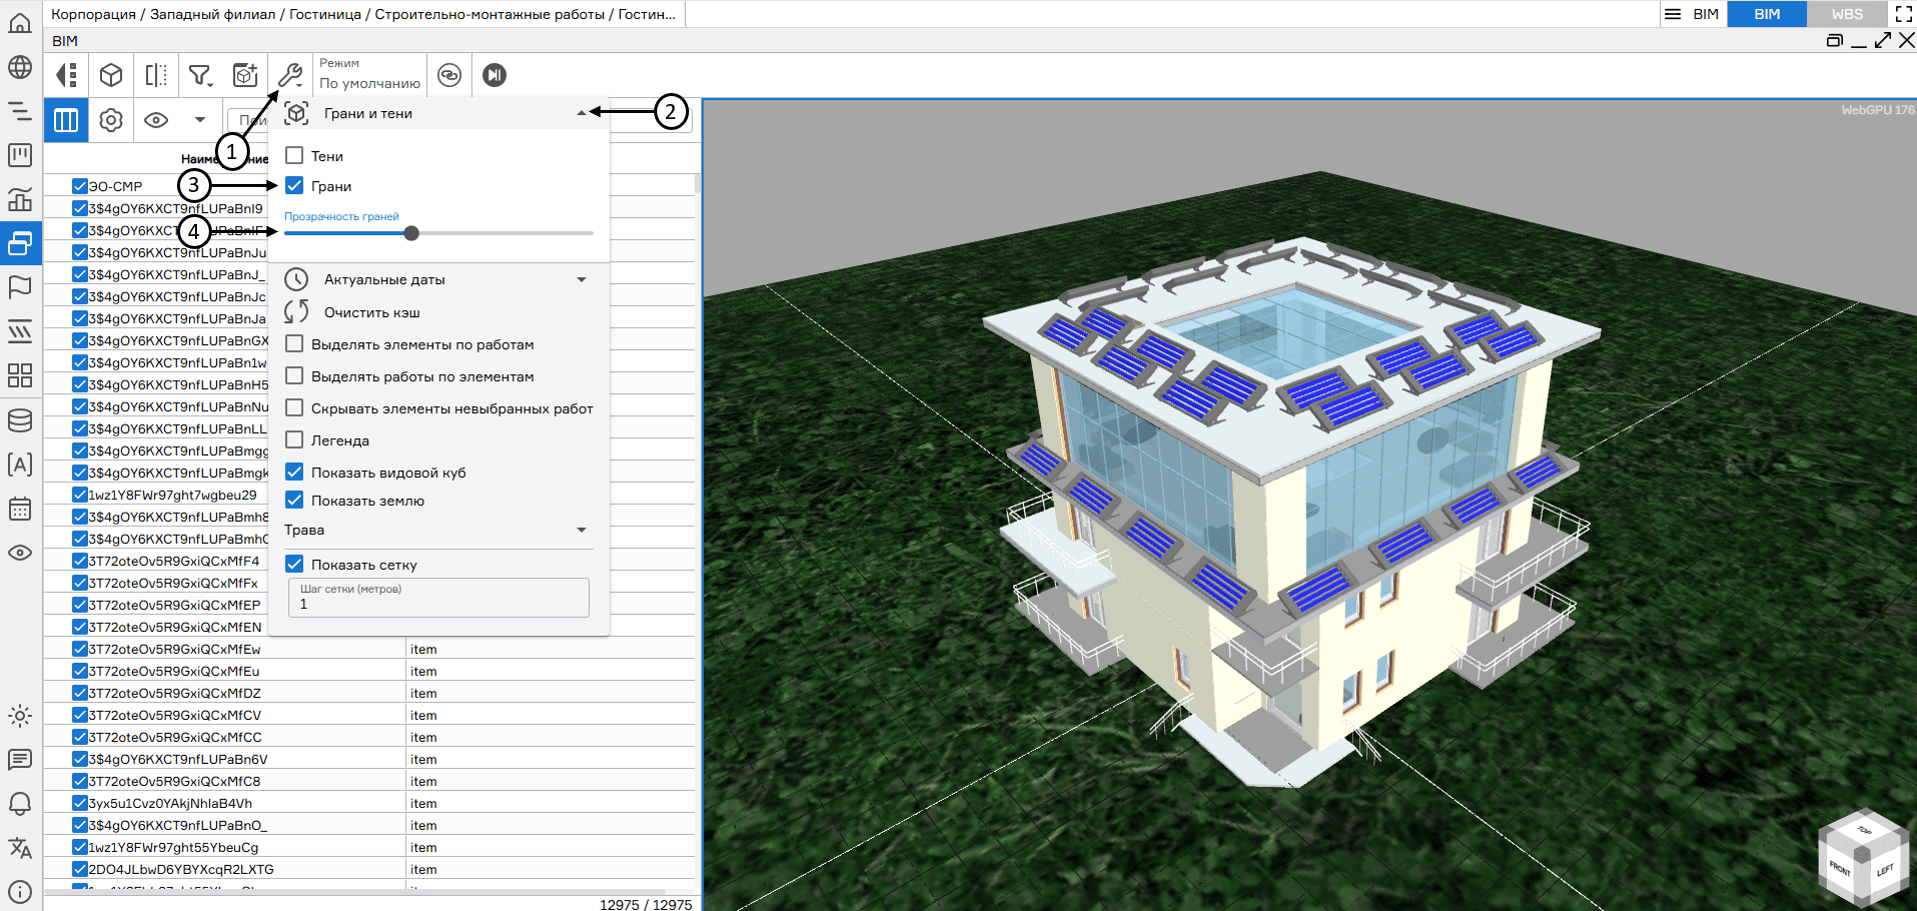Viewport: 1917px width, 911px height.
Task: Click the columns layout icon
Action: (x=66, y=120)
